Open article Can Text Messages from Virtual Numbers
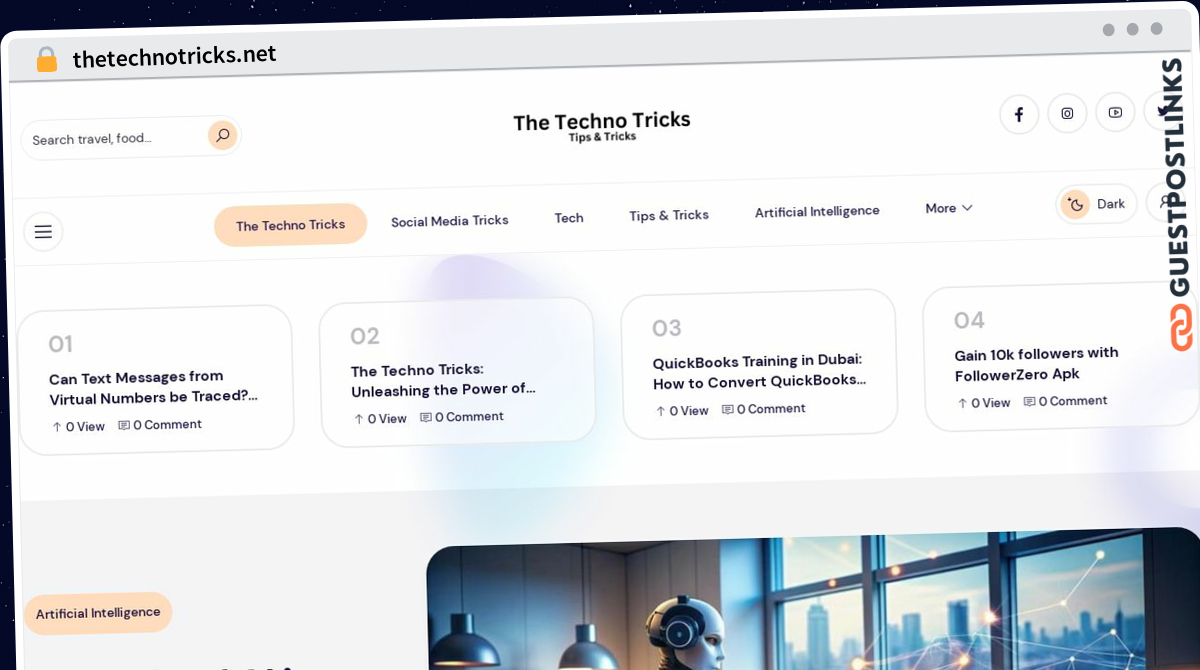This screenshot has width=1200, height=670. (x=153, y=387)
